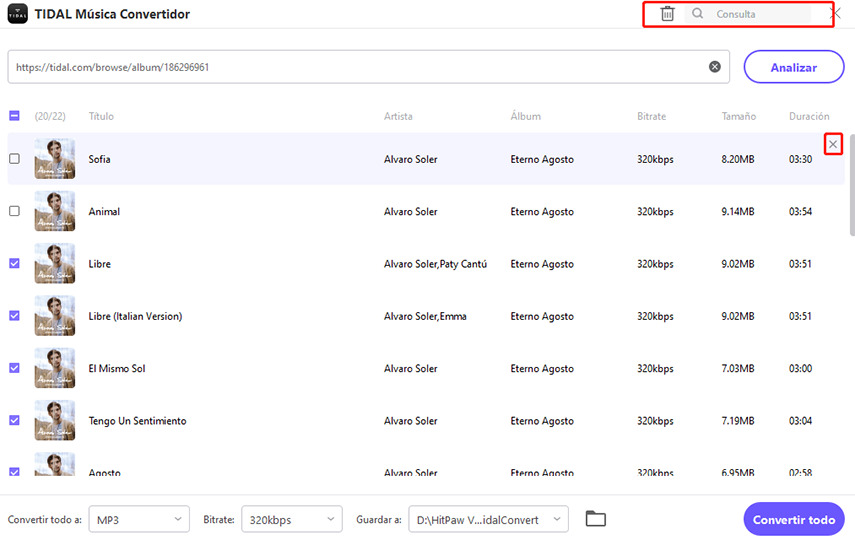Click the 03:00 duration value
This screenshot has width=855, height=540.
(800, 369)
